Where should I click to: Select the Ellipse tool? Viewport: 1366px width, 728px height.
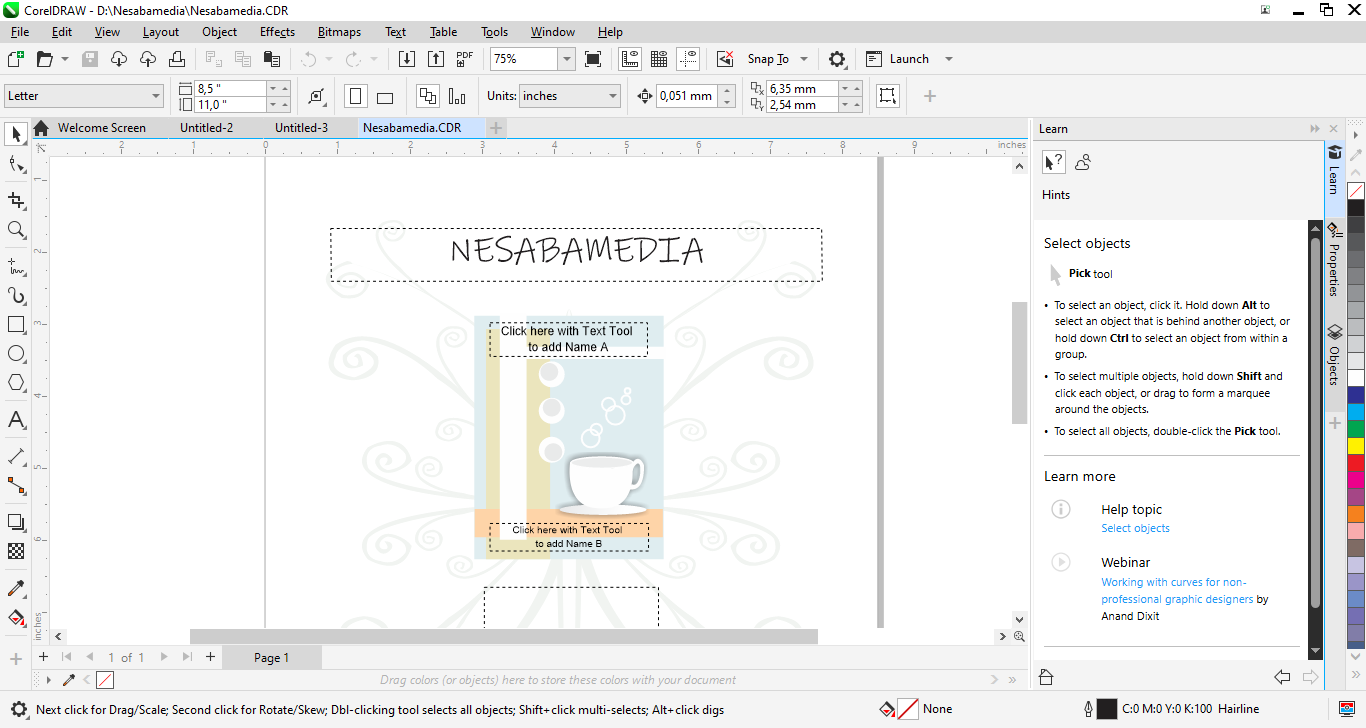pyautogui.click(x=16, y=354)
